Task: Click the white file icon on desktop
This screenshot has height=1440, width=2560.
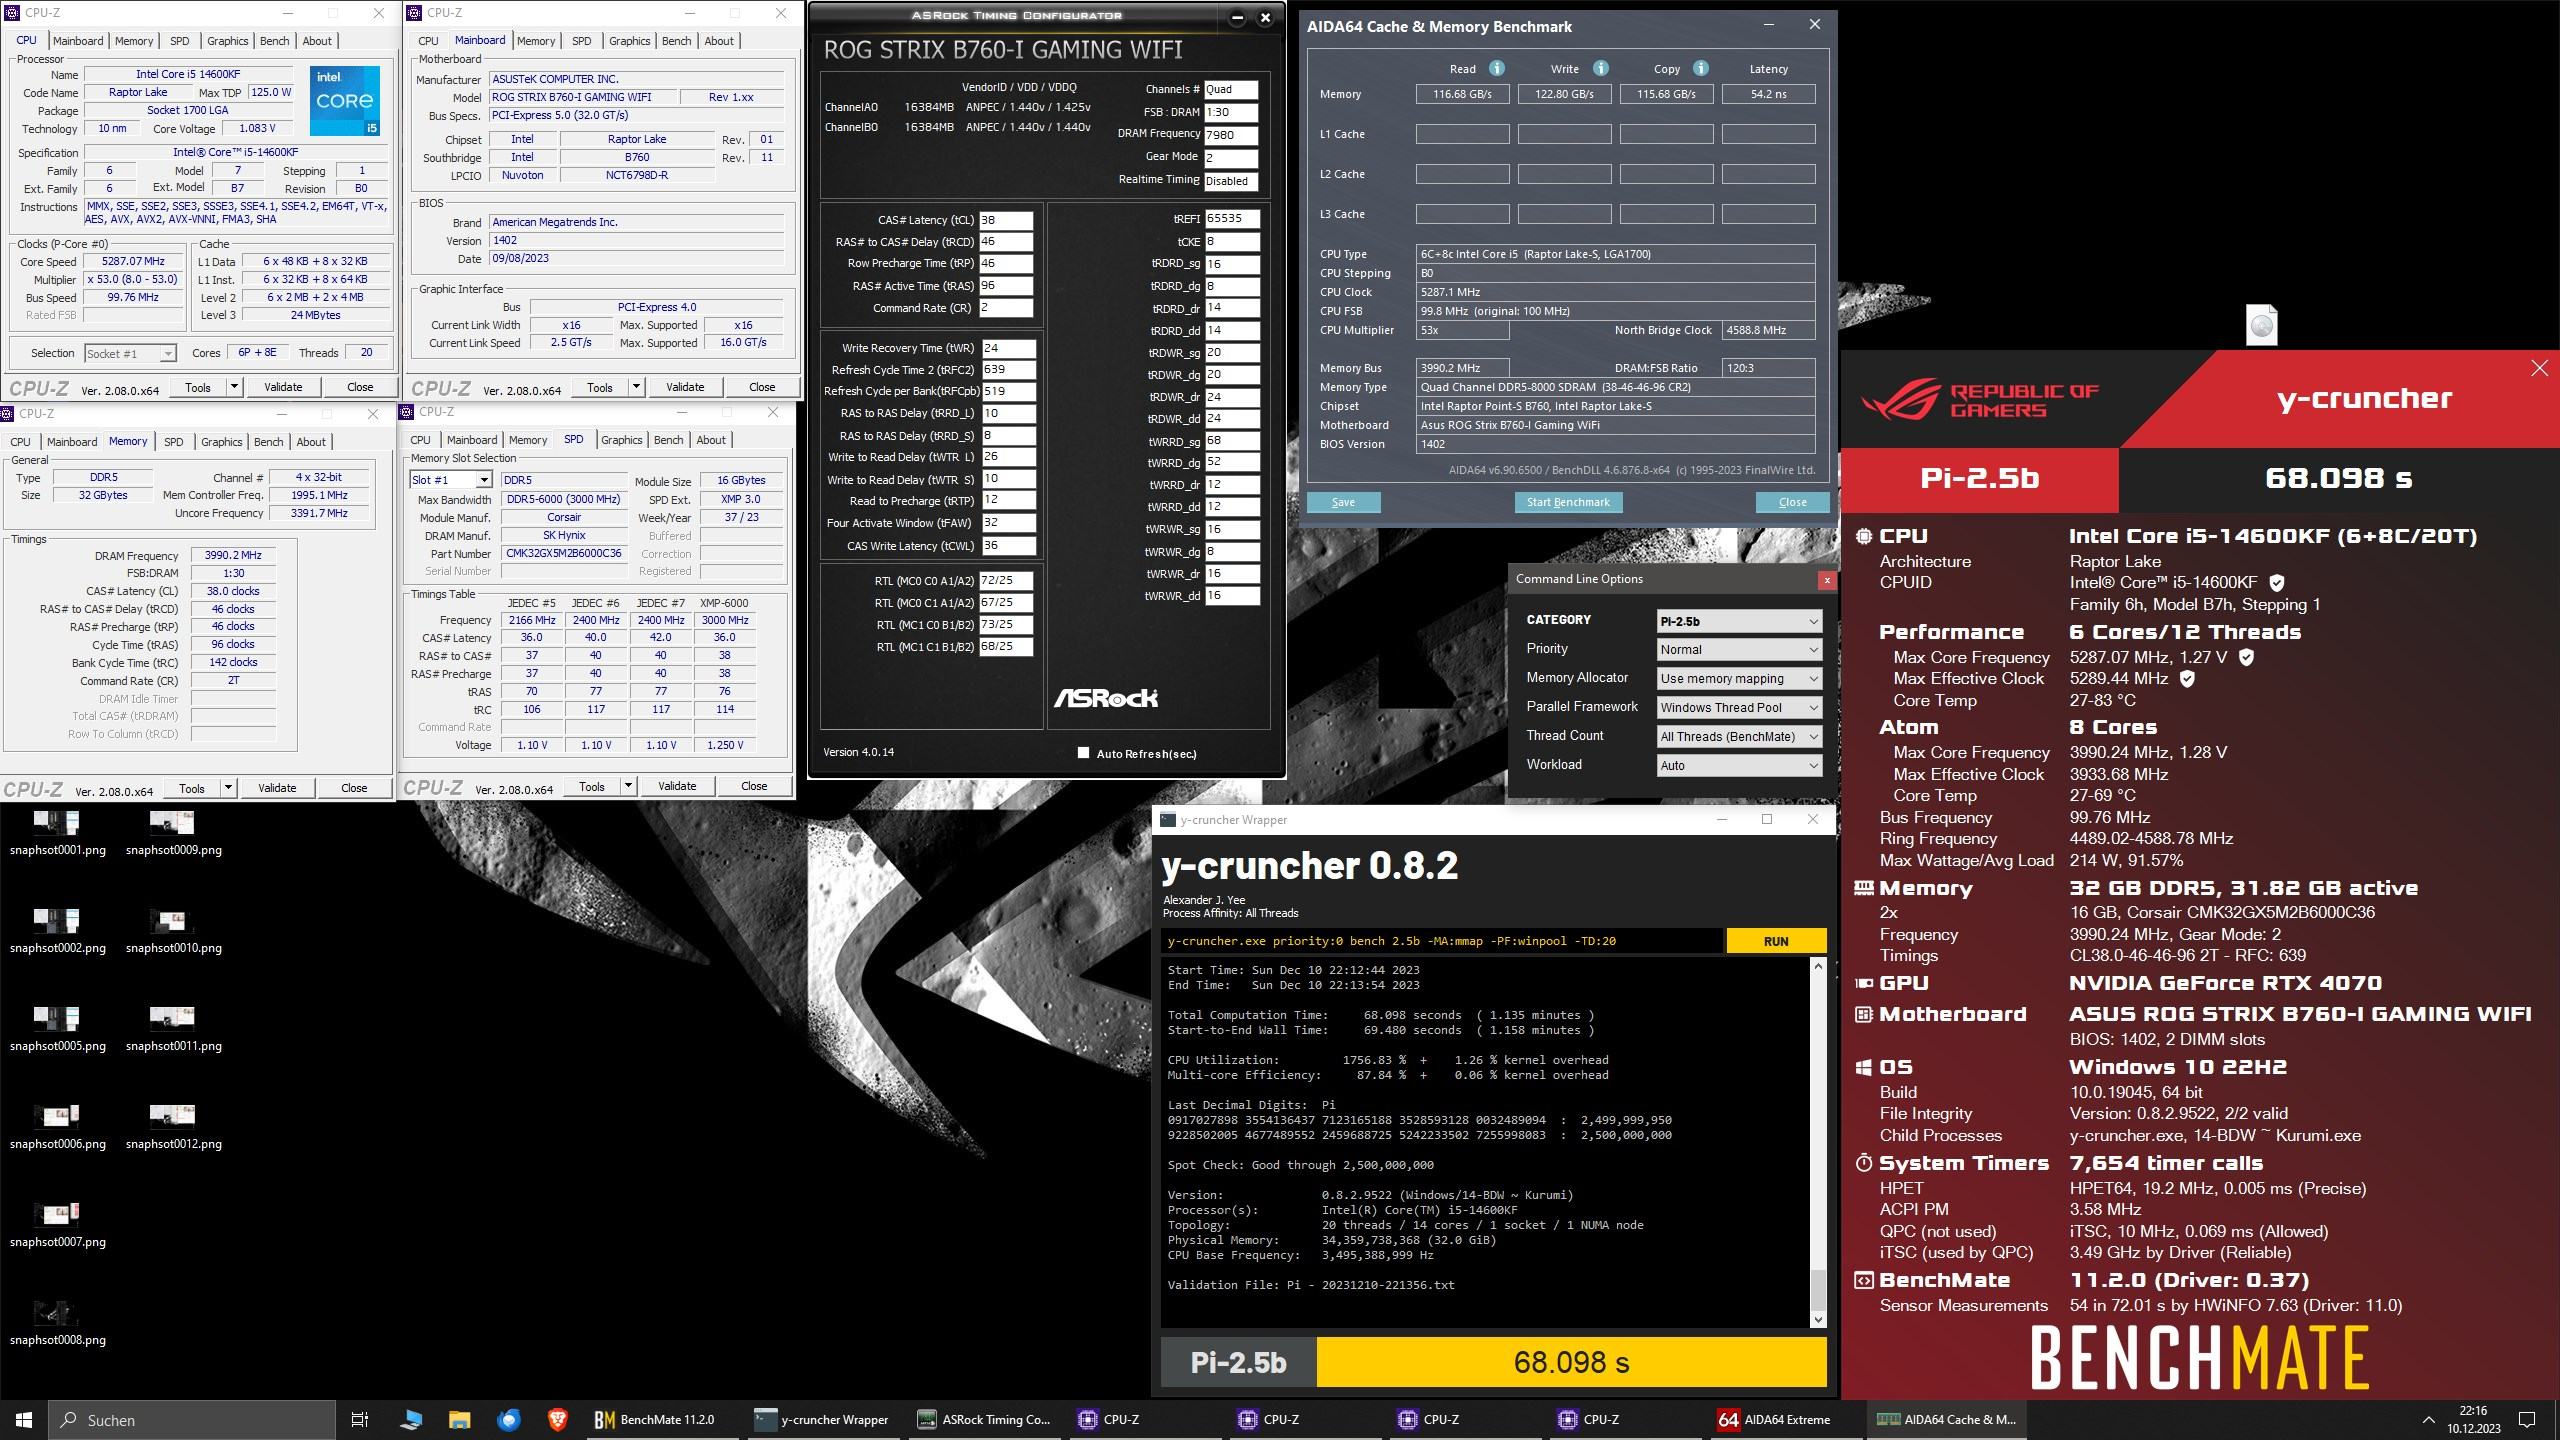Action: point(2261,326)
